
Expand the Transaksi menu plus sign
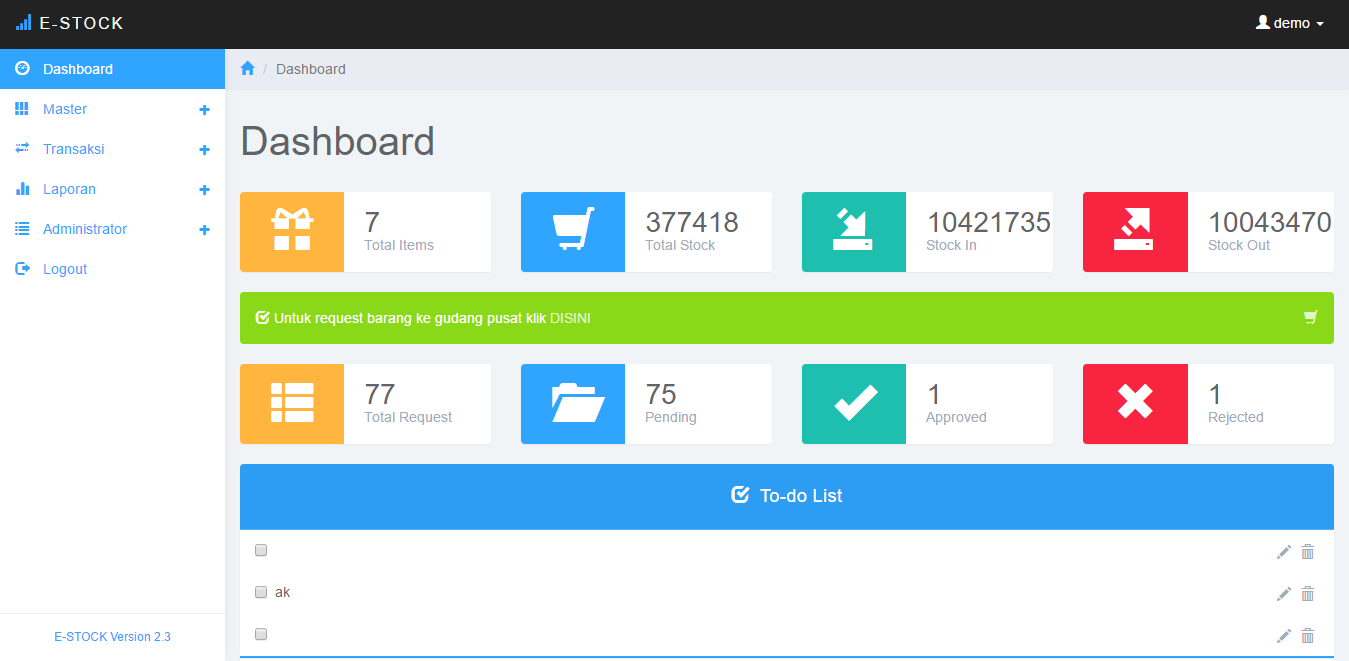pyautogui.click(x=204, y=150)
